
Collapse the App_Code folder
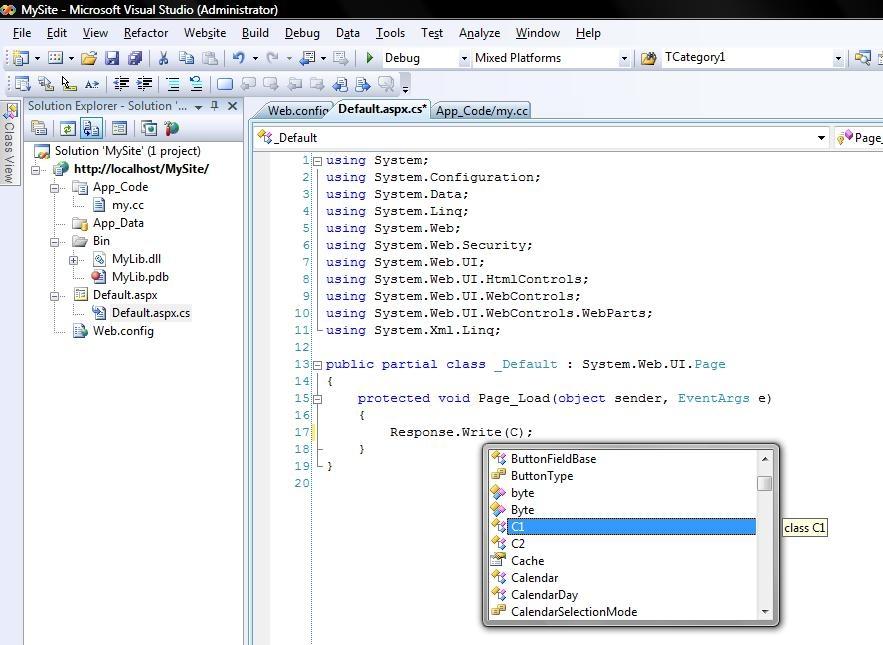(55, 188)
